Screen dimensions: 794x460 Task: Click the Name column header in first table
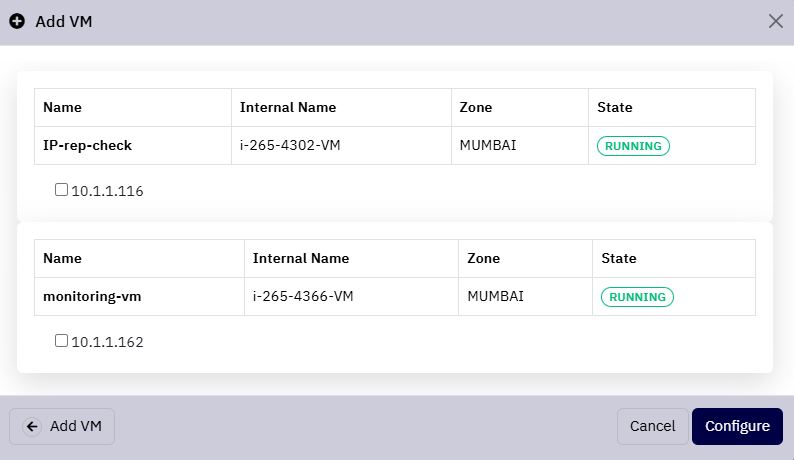[x=62, y=107]
